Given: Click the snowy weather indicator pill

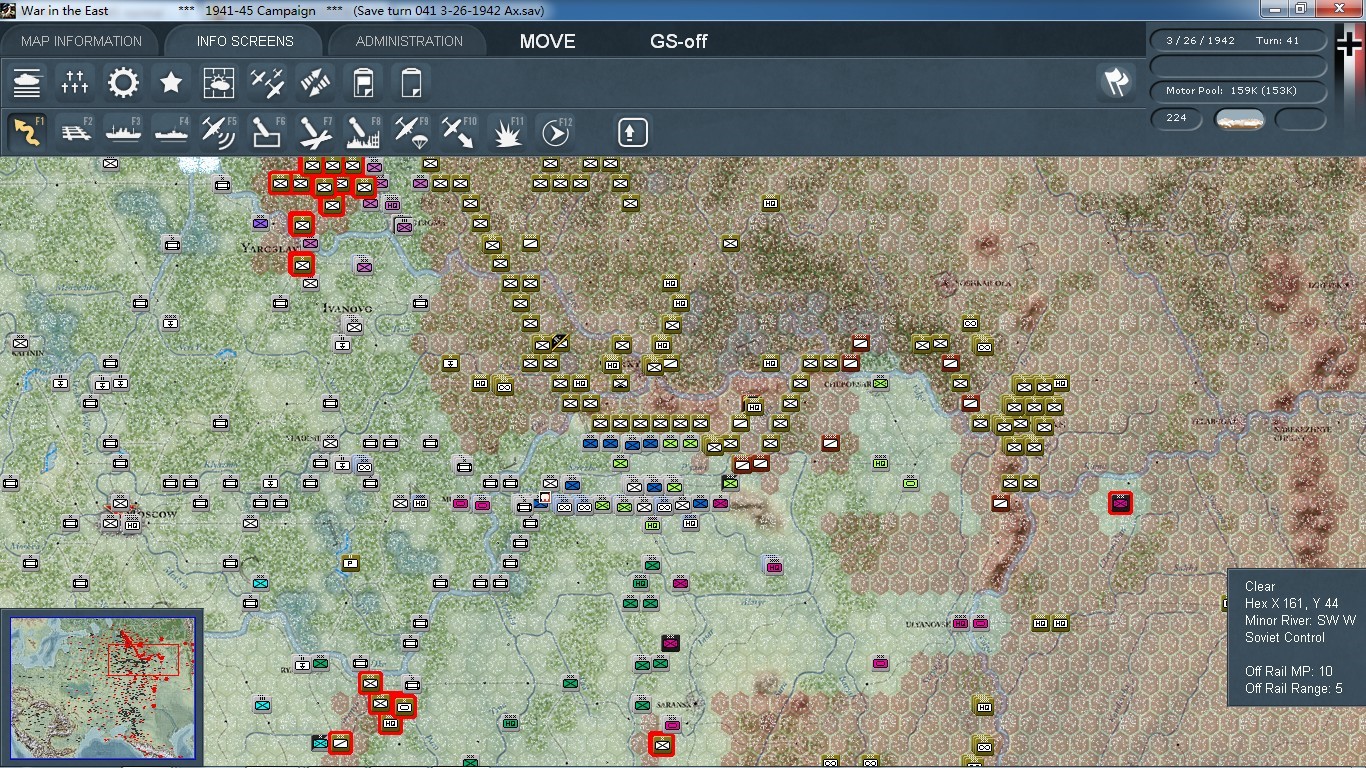Looking at the screenshot, I should coord(1239,119).
